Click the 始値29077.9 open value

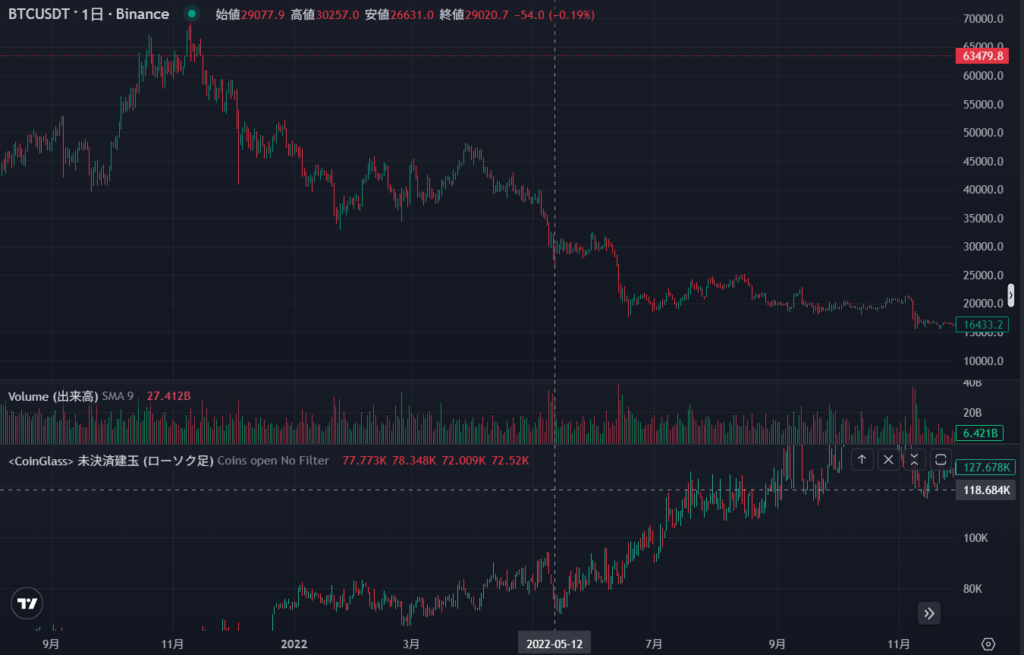[250, 14]
